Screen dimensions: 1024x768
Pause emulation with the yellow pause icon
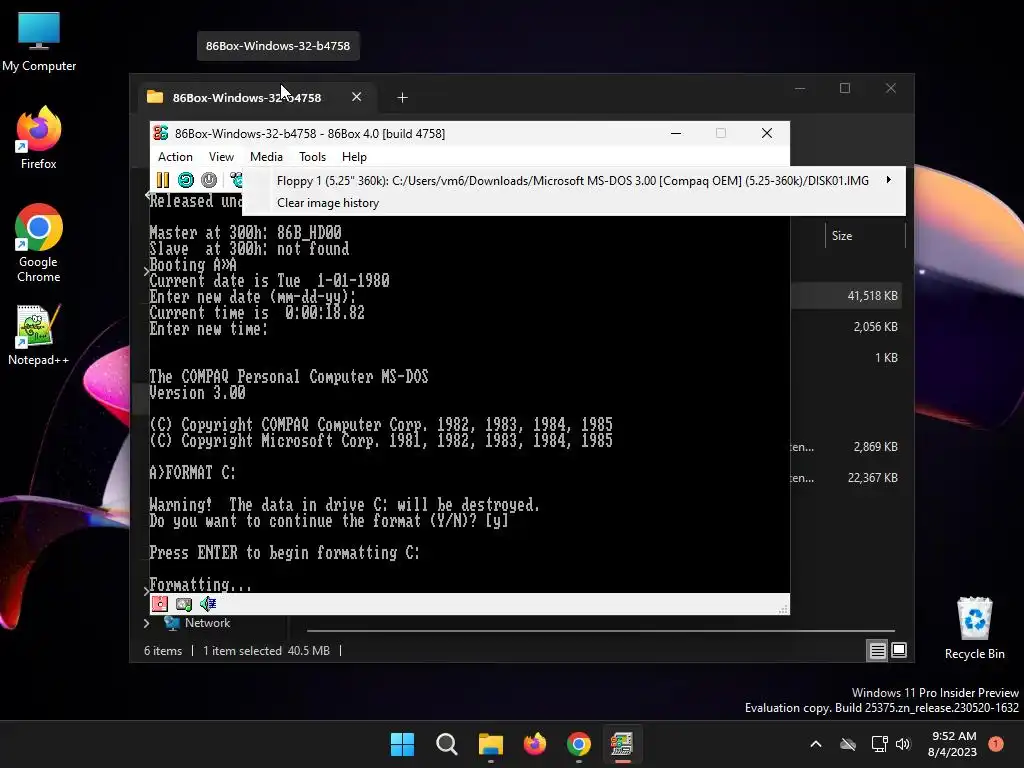click(x=163, y=180)
